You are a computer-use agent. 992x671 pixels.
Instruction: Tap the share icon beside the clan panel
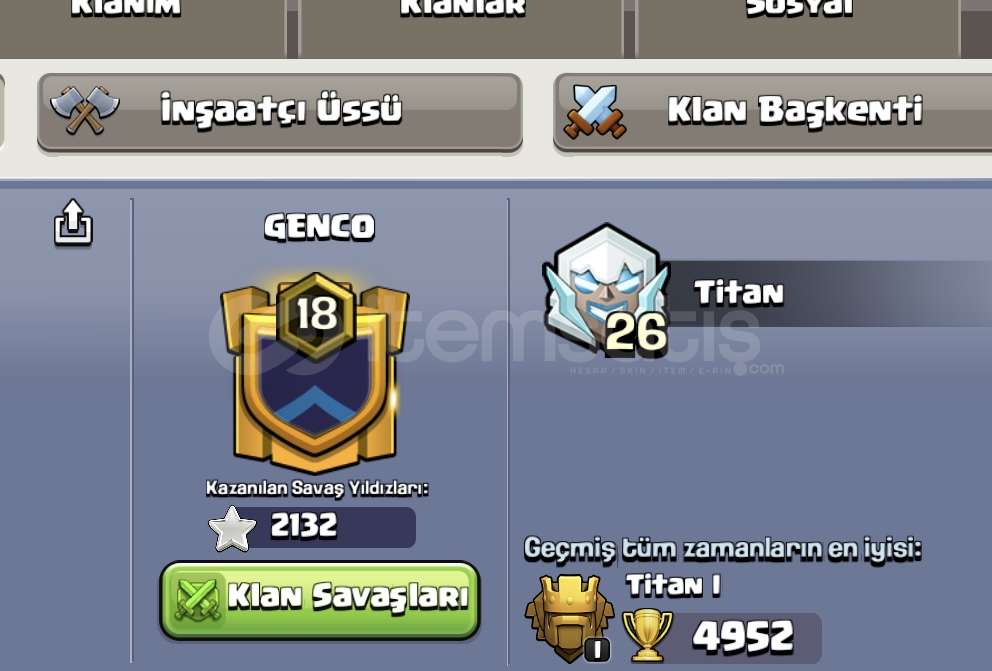pos(73,222)
